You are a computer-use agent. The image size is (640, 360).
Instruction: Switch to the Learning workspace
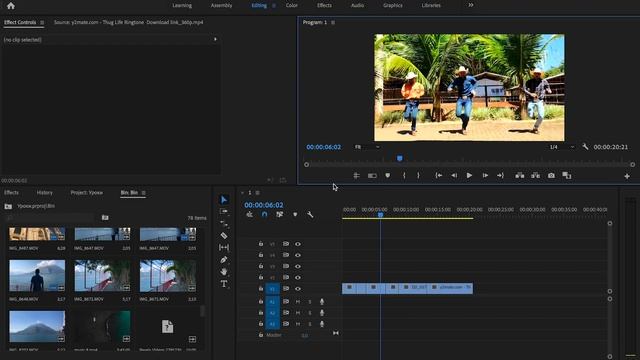182,6
